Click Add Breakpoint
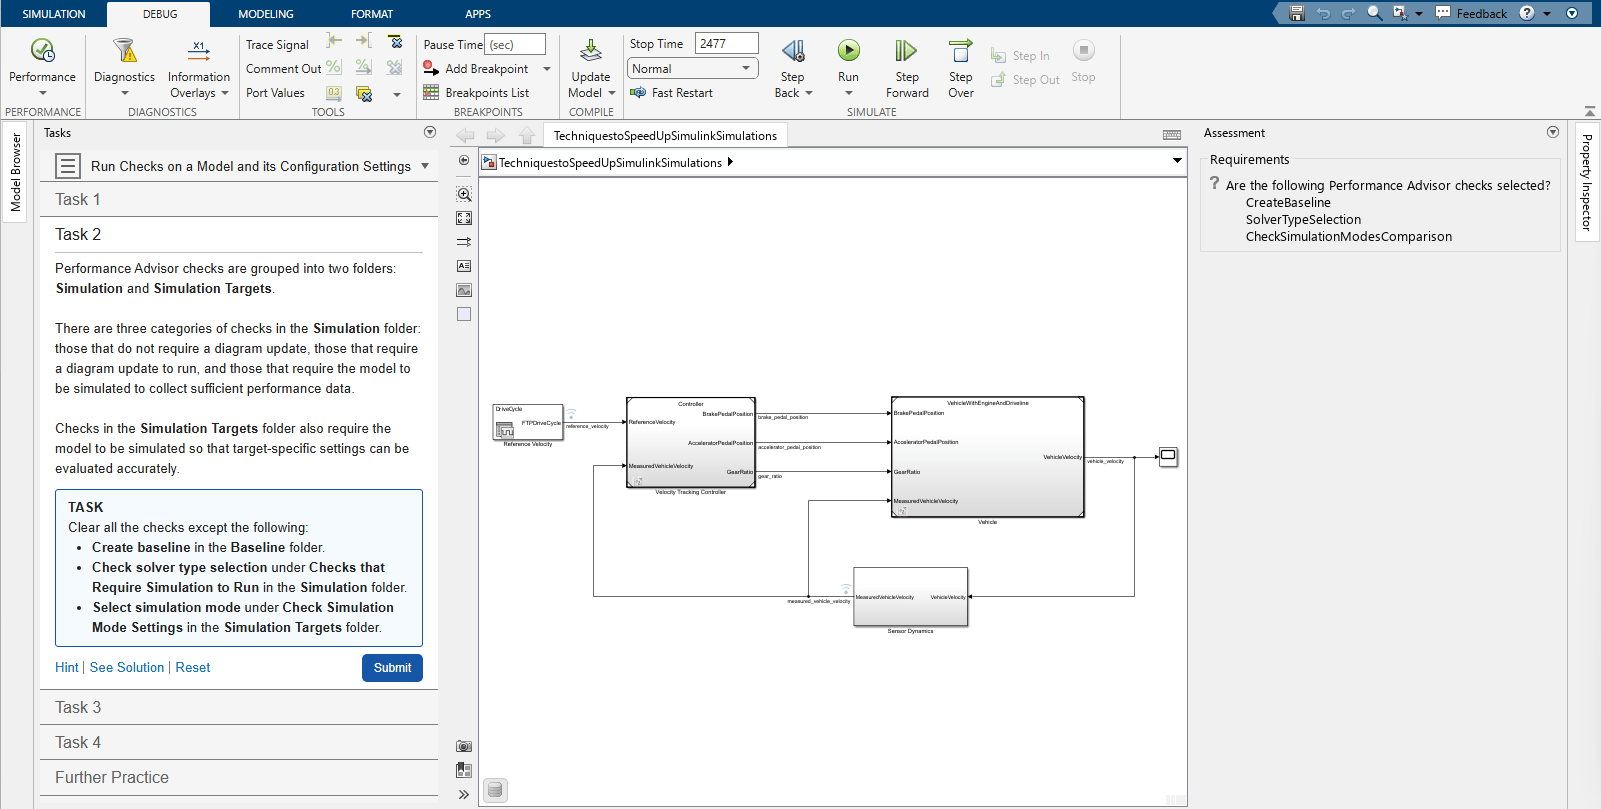 tap(476, 69)
